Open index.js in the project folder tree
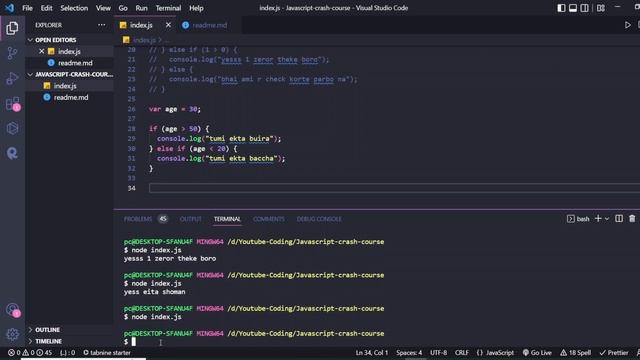This screenshot has width=640, height=360. coord(65,86)
